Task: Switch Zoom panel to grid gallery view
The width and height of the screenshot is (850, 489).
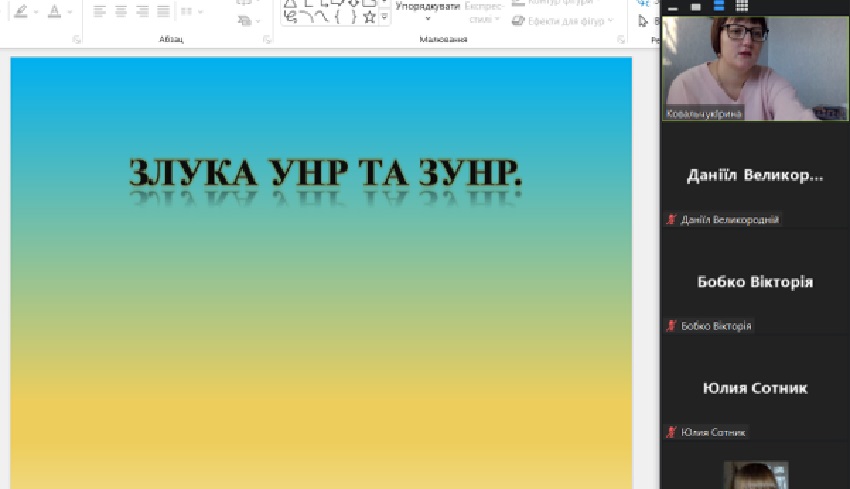Action: (x=742, y=6)
